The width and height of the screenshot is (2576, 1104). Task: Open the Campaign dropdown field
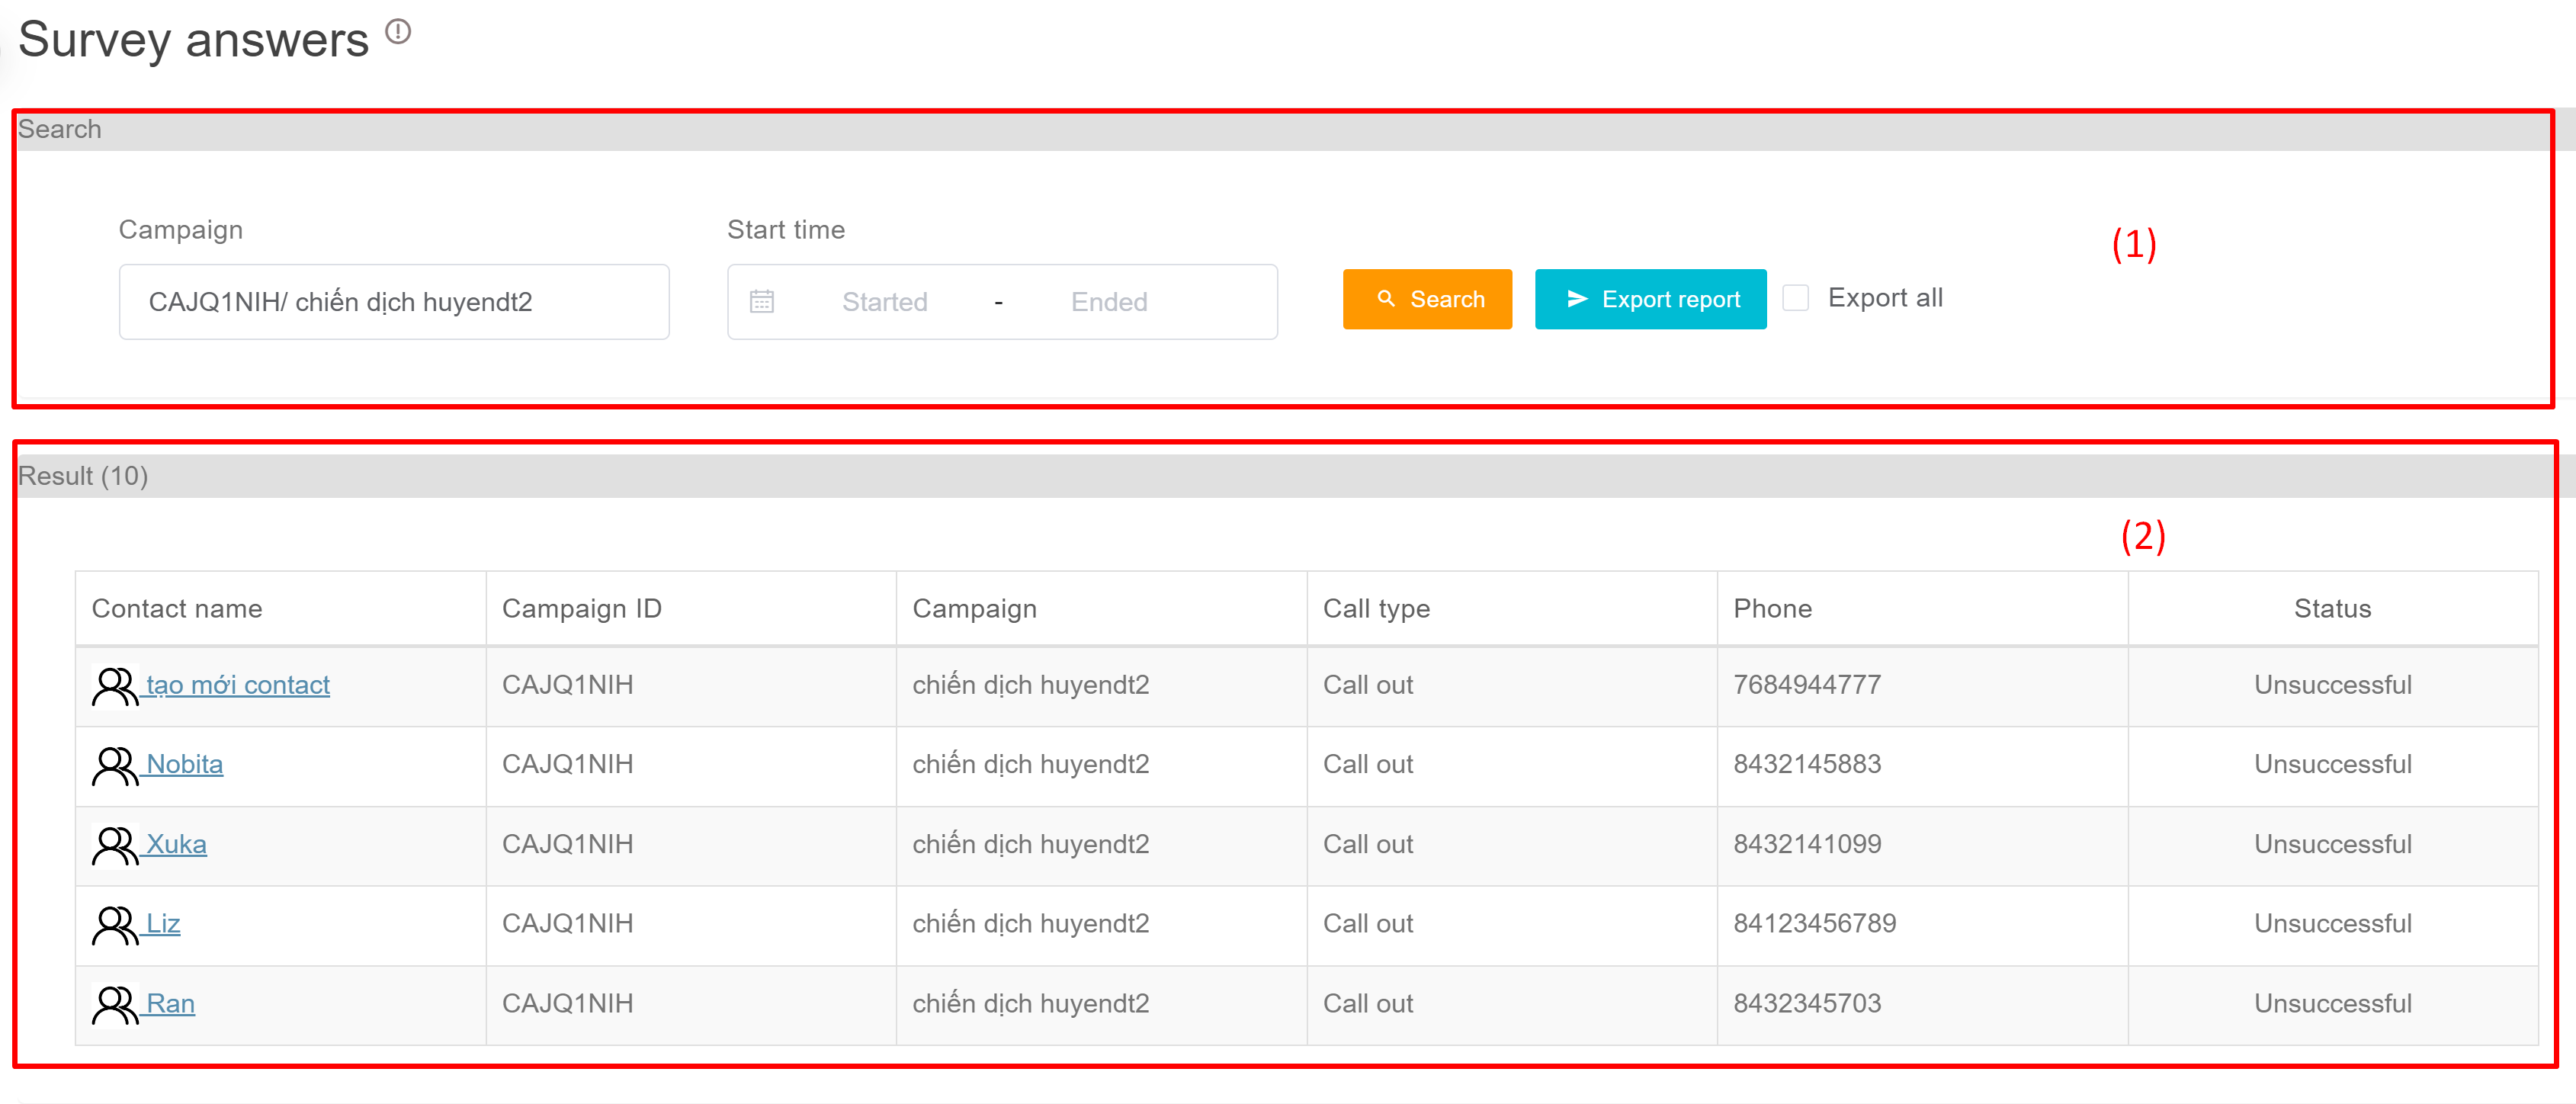394,302
